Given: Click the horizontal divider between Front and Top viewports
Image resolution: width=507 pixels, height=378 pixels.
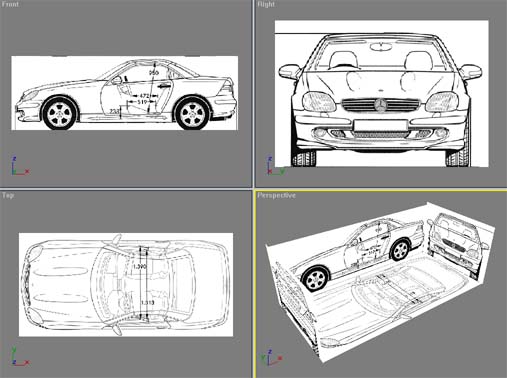Looking at the screenshot, I should 126,189.
